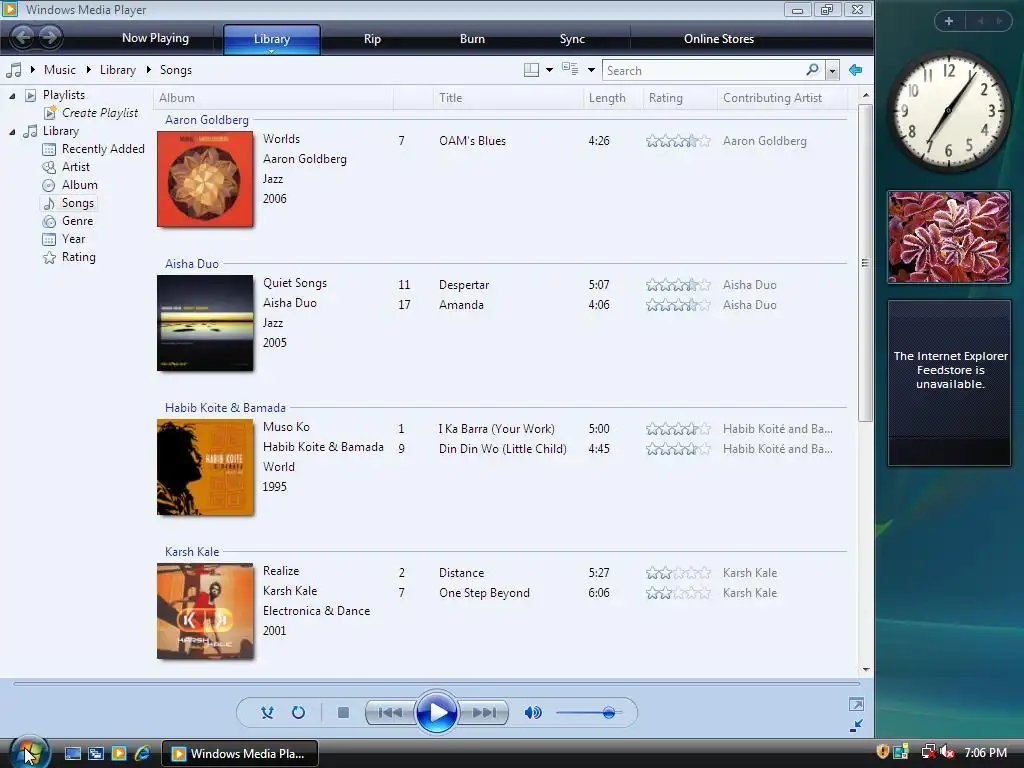This screenshot has height=768, width=1024.
Task: Click the Stop button
Action: point(343,712)
